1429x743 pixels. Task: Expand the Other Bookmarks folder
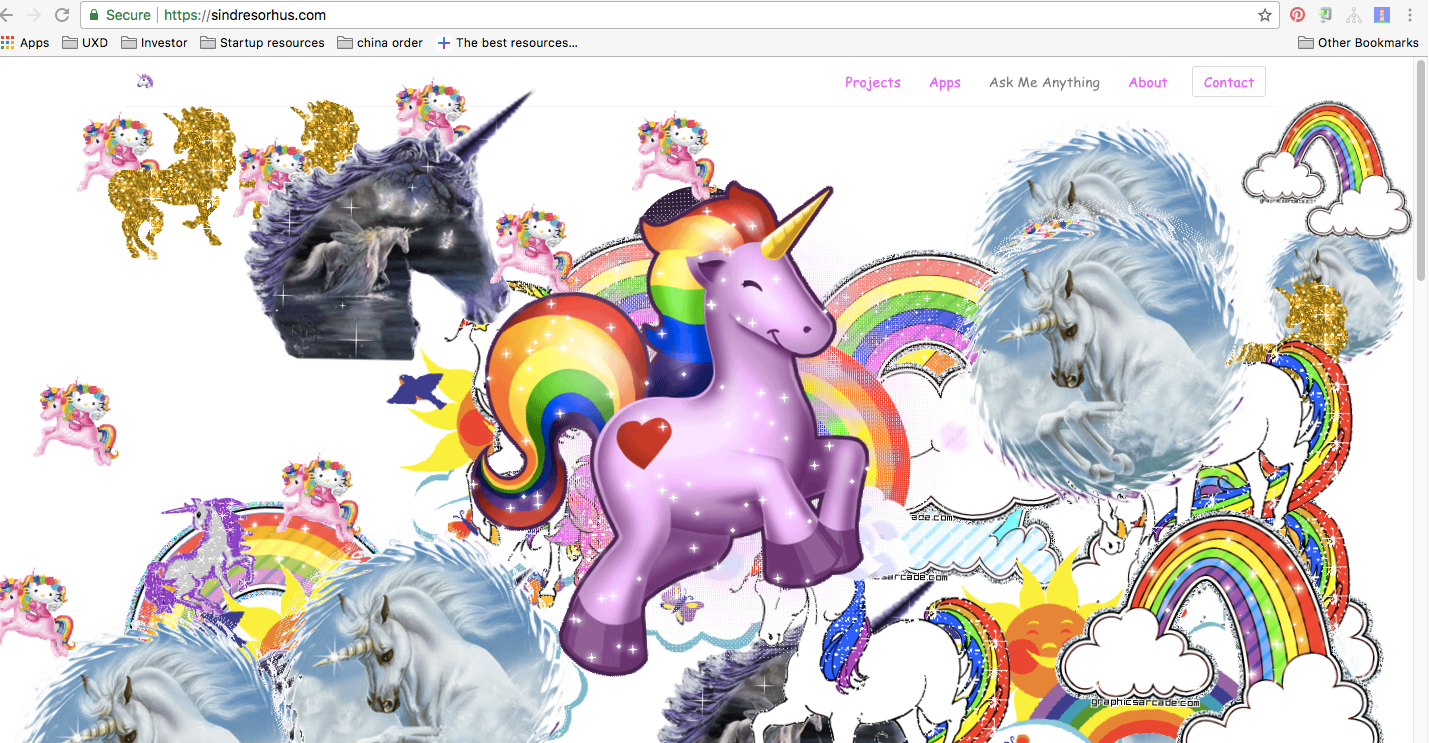point(1358,43)
